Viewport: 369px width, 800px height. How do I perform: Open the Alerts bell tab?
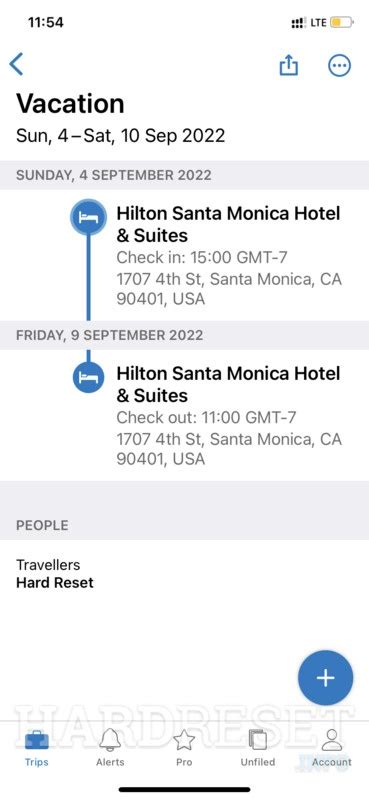click(110, 748)
